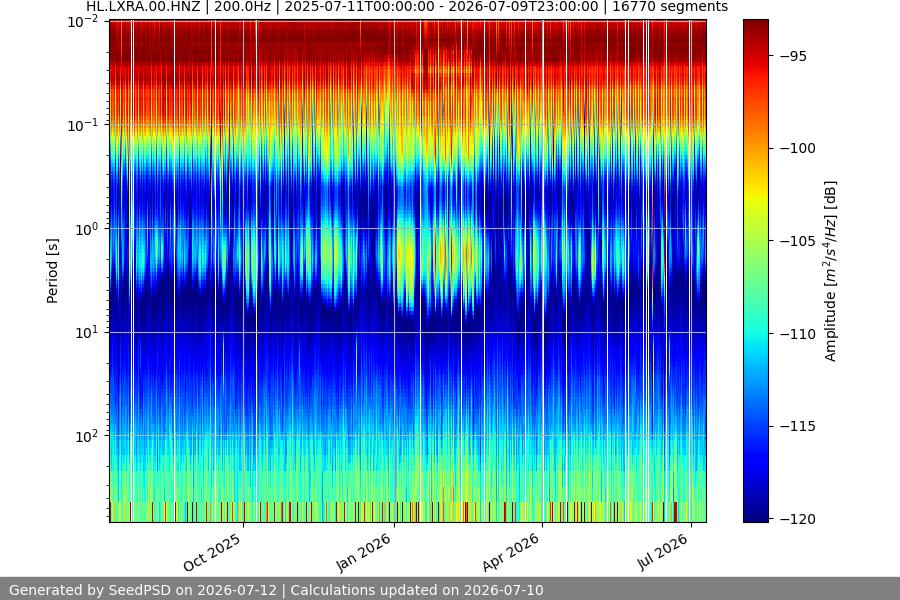The image size is (900, 600).
Task: Click the 10^1 period tick label
Action: coord(86,332)
